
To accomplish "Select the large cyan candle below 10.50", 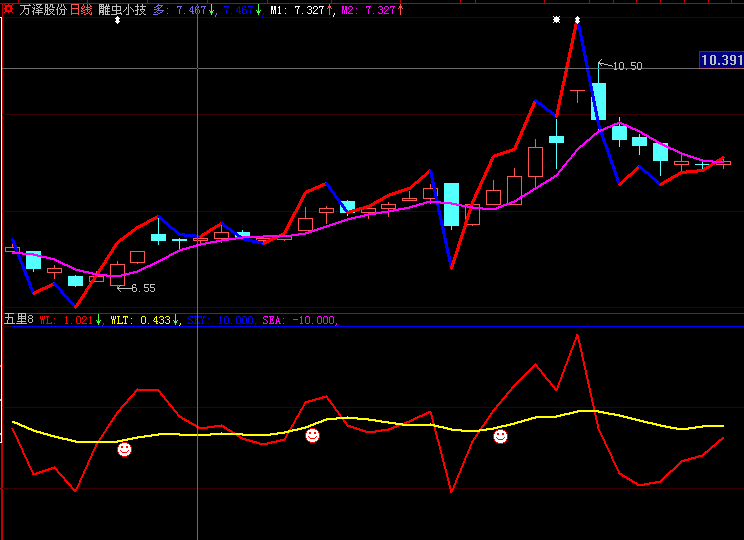I will pos(599,101).
